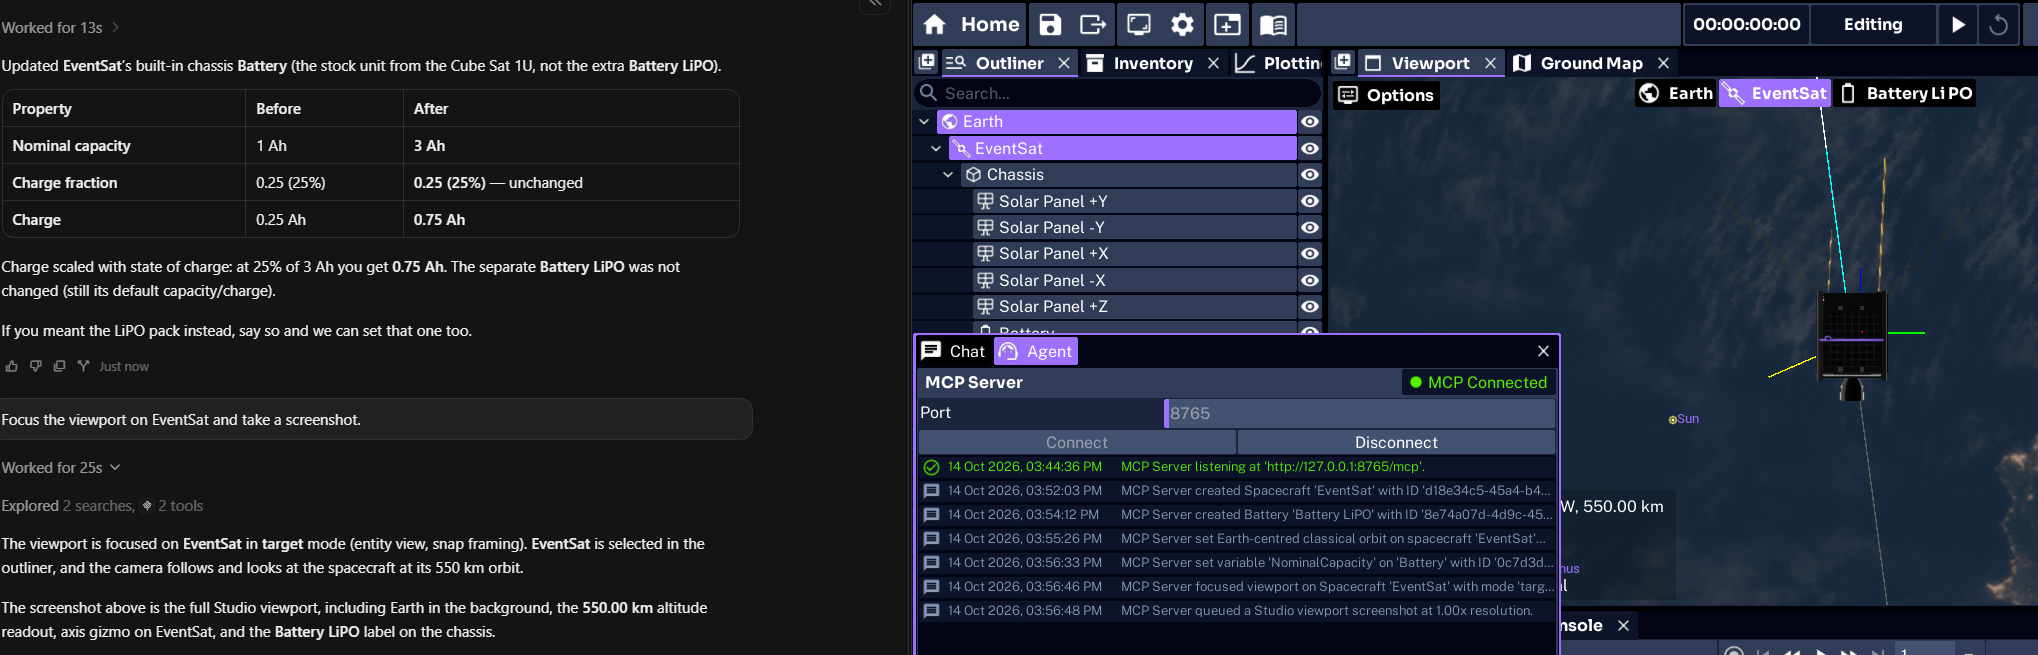Click the Disconnect button
Screen dimensions: 2038x655
click(x=1396, y=442)
